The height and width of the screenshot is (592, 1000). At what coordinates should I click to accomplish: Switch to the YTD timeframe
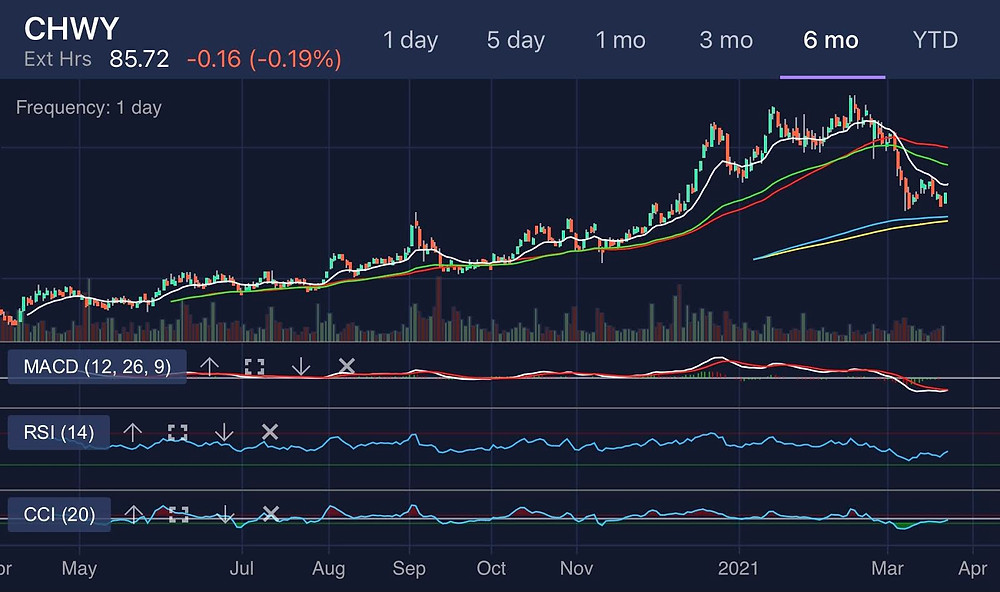click(935, 40)
